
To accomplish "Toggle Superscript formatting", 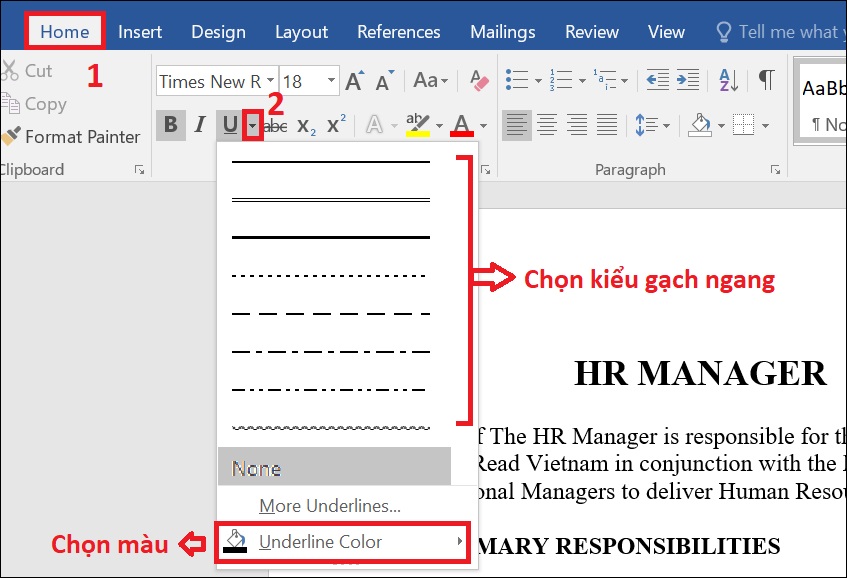I will [x=336, y=126].
